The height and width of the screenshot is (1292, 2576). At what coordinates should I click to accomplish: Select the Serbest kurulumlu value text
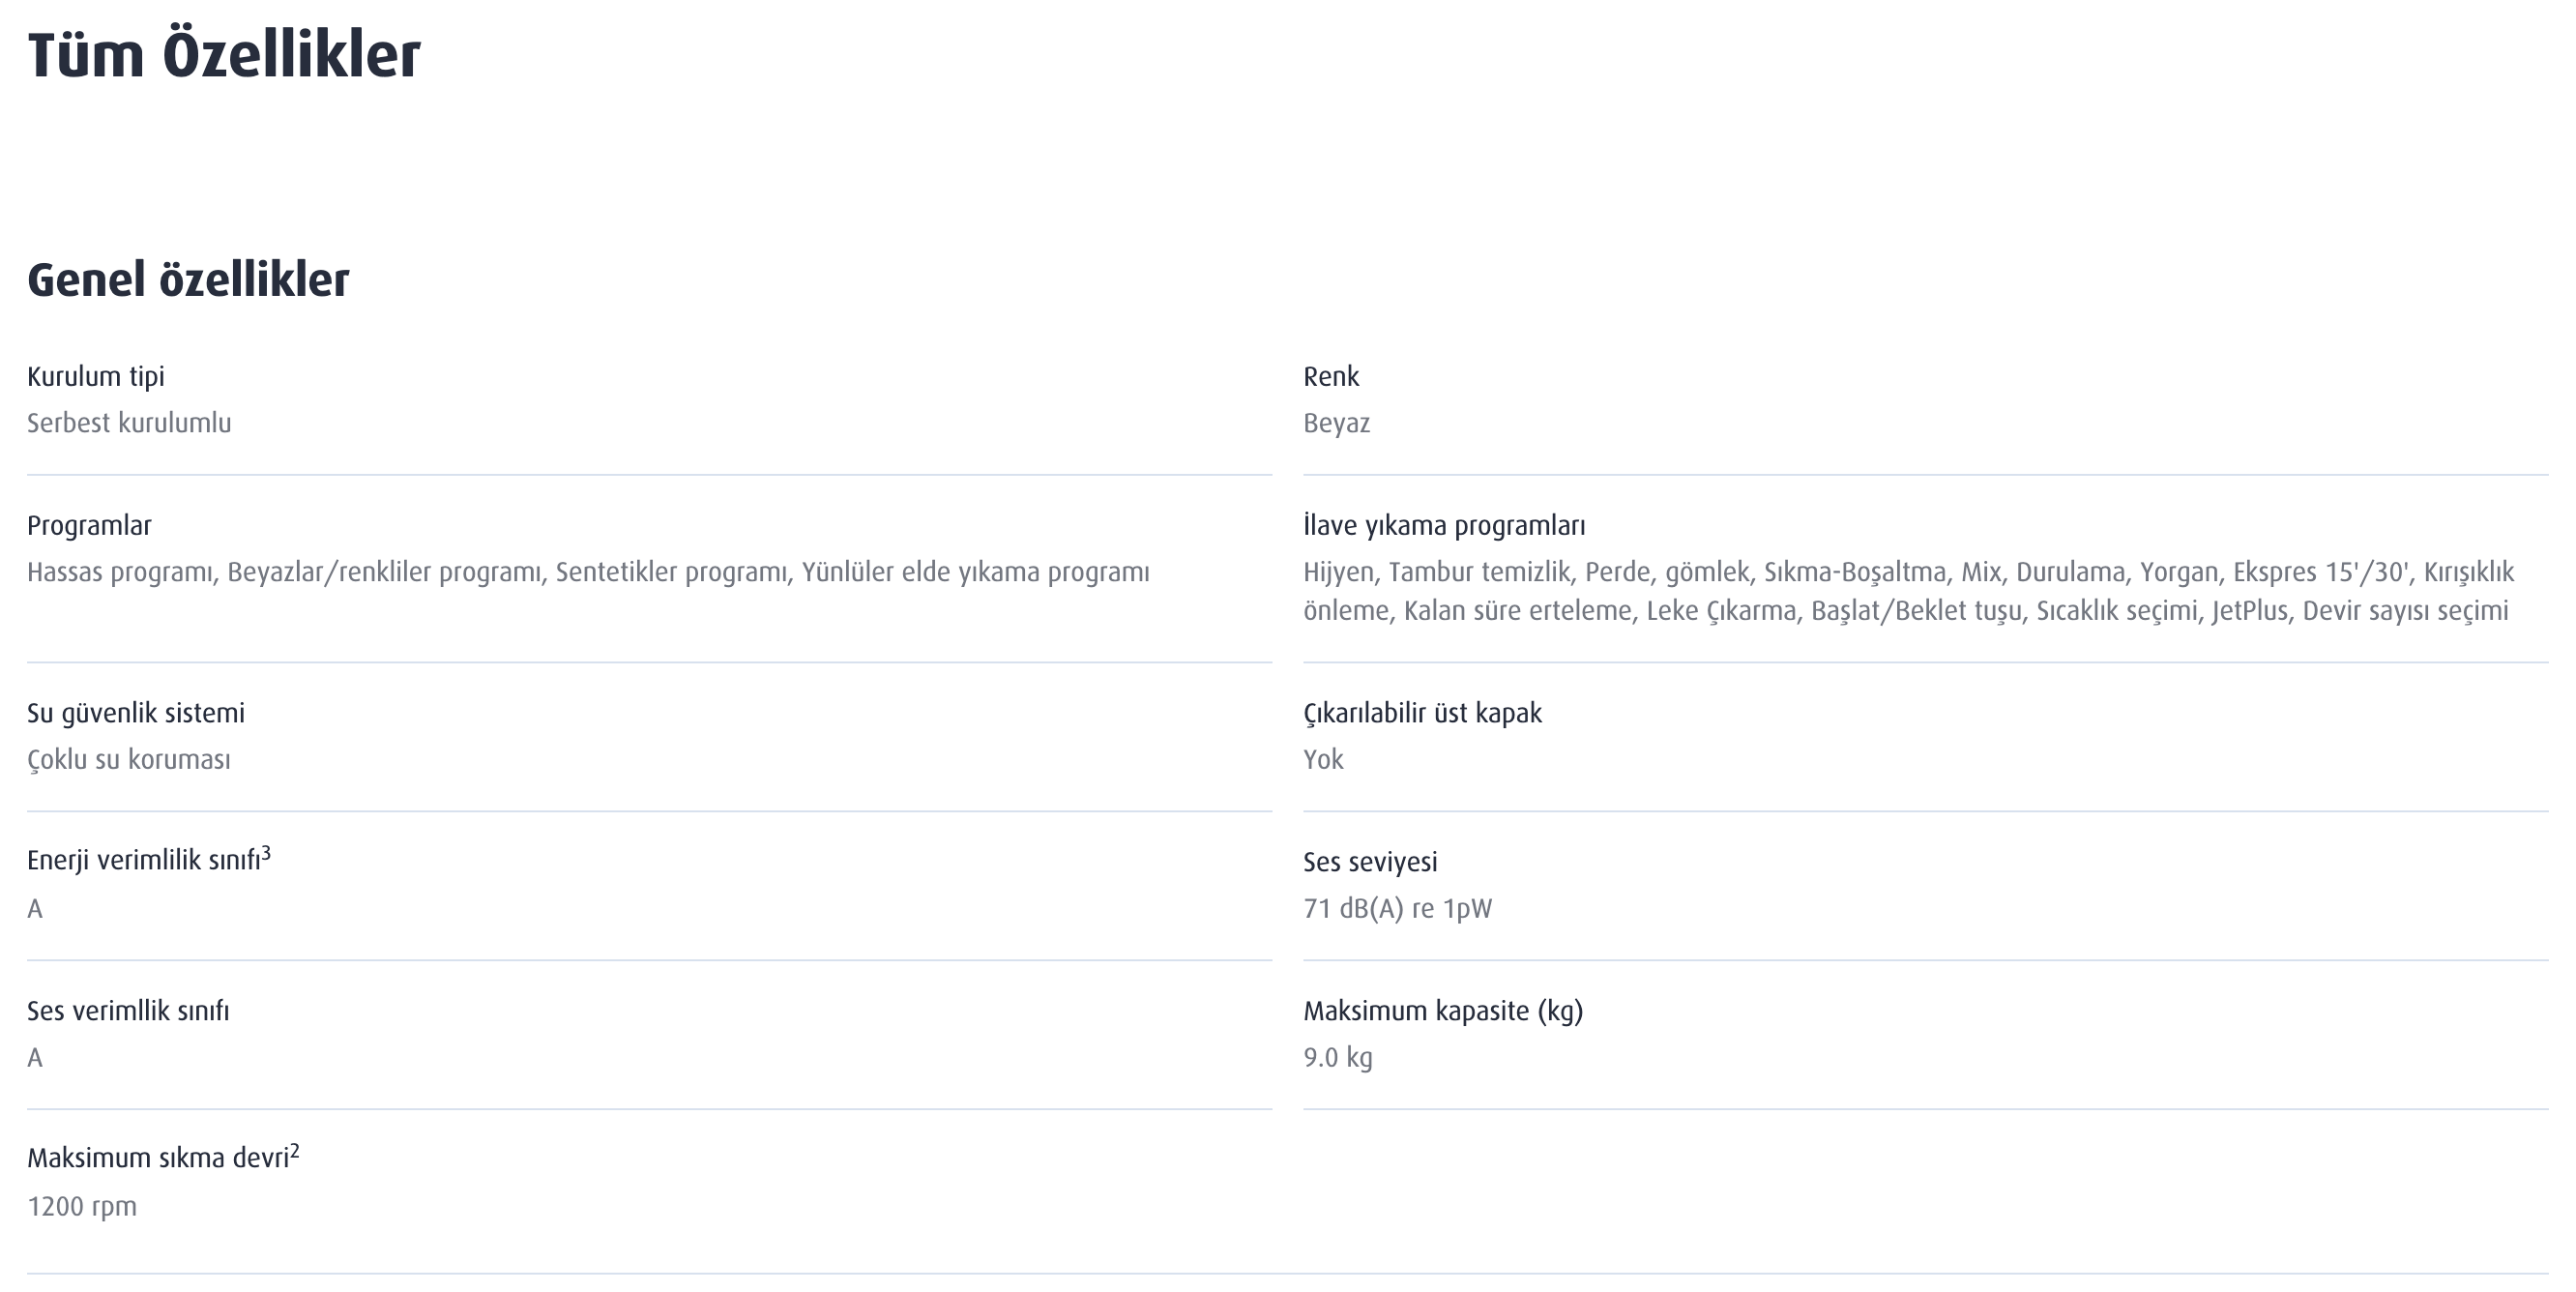pyautogui.click(x=129, y=423)
